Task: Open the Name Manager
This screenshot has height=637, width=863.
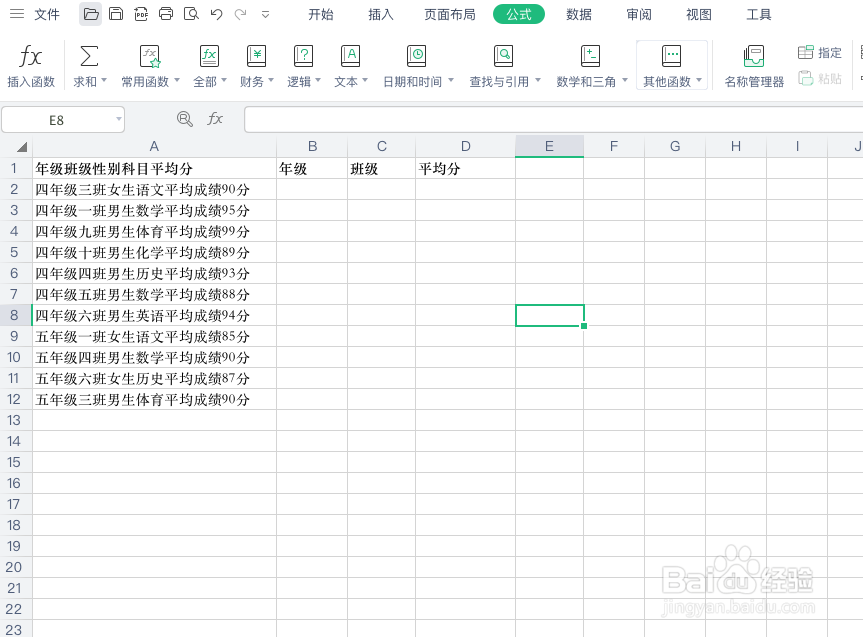Action: point(752,65)
